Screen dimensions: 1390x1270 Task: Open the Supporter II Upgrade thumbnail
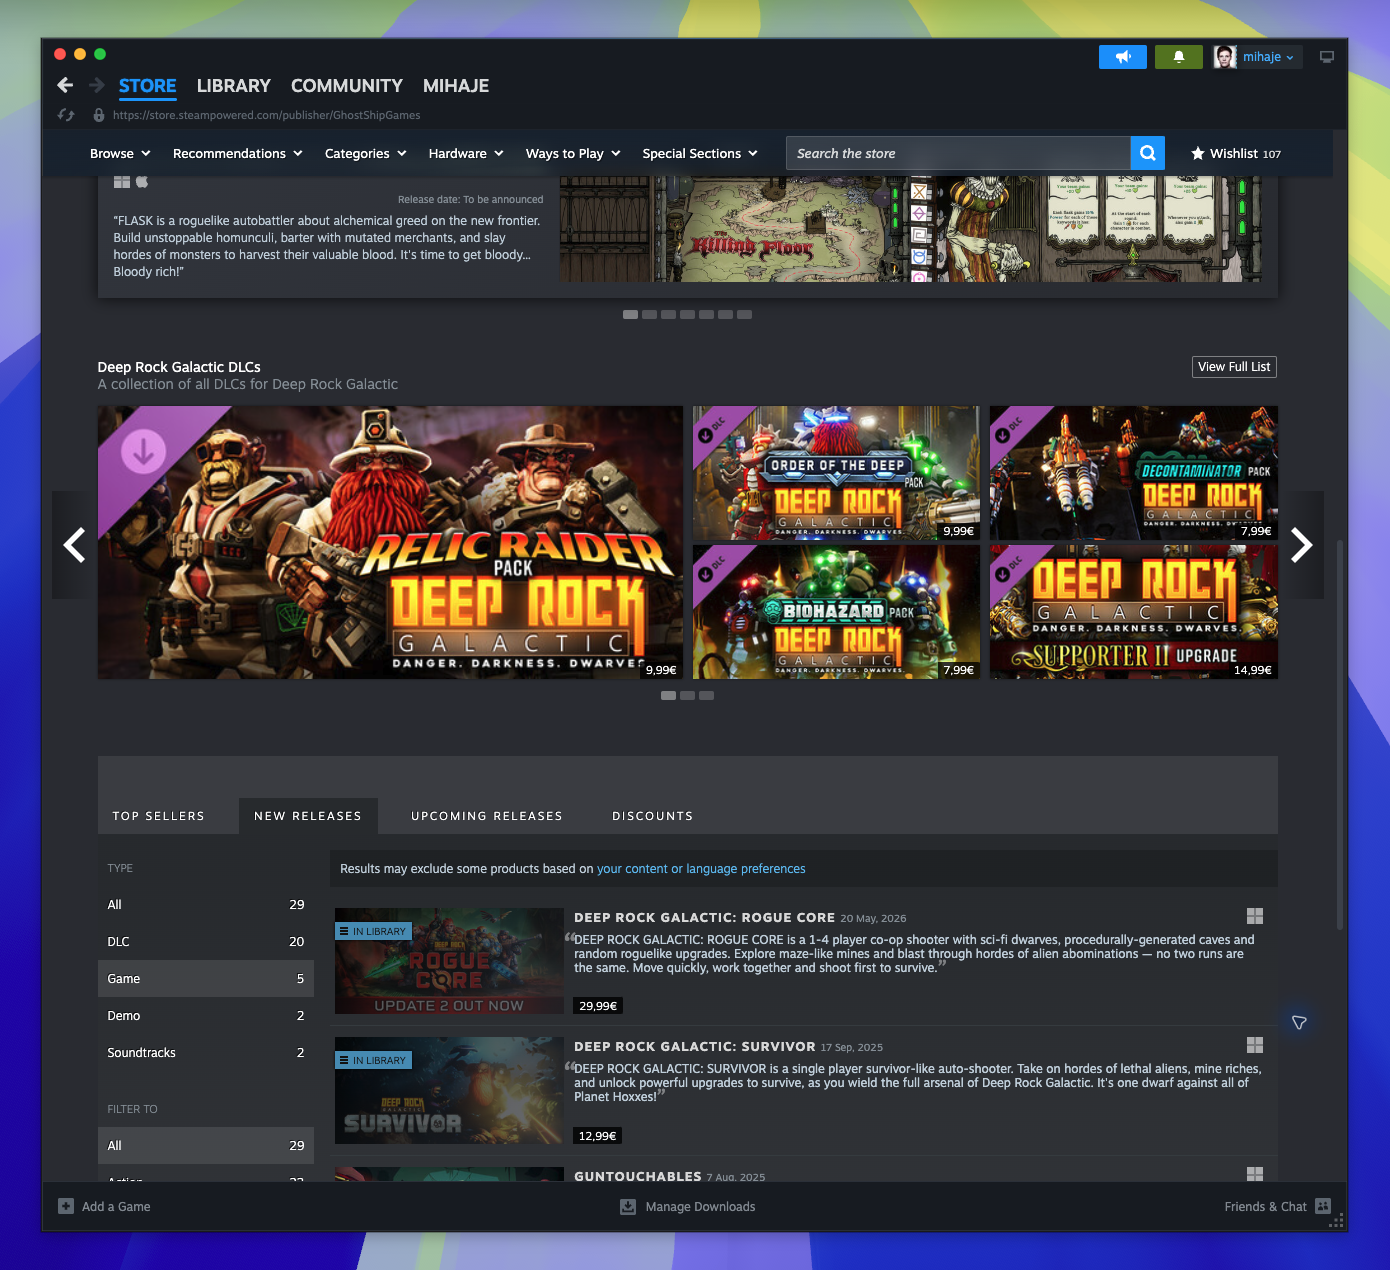(x=1134, y=612)
